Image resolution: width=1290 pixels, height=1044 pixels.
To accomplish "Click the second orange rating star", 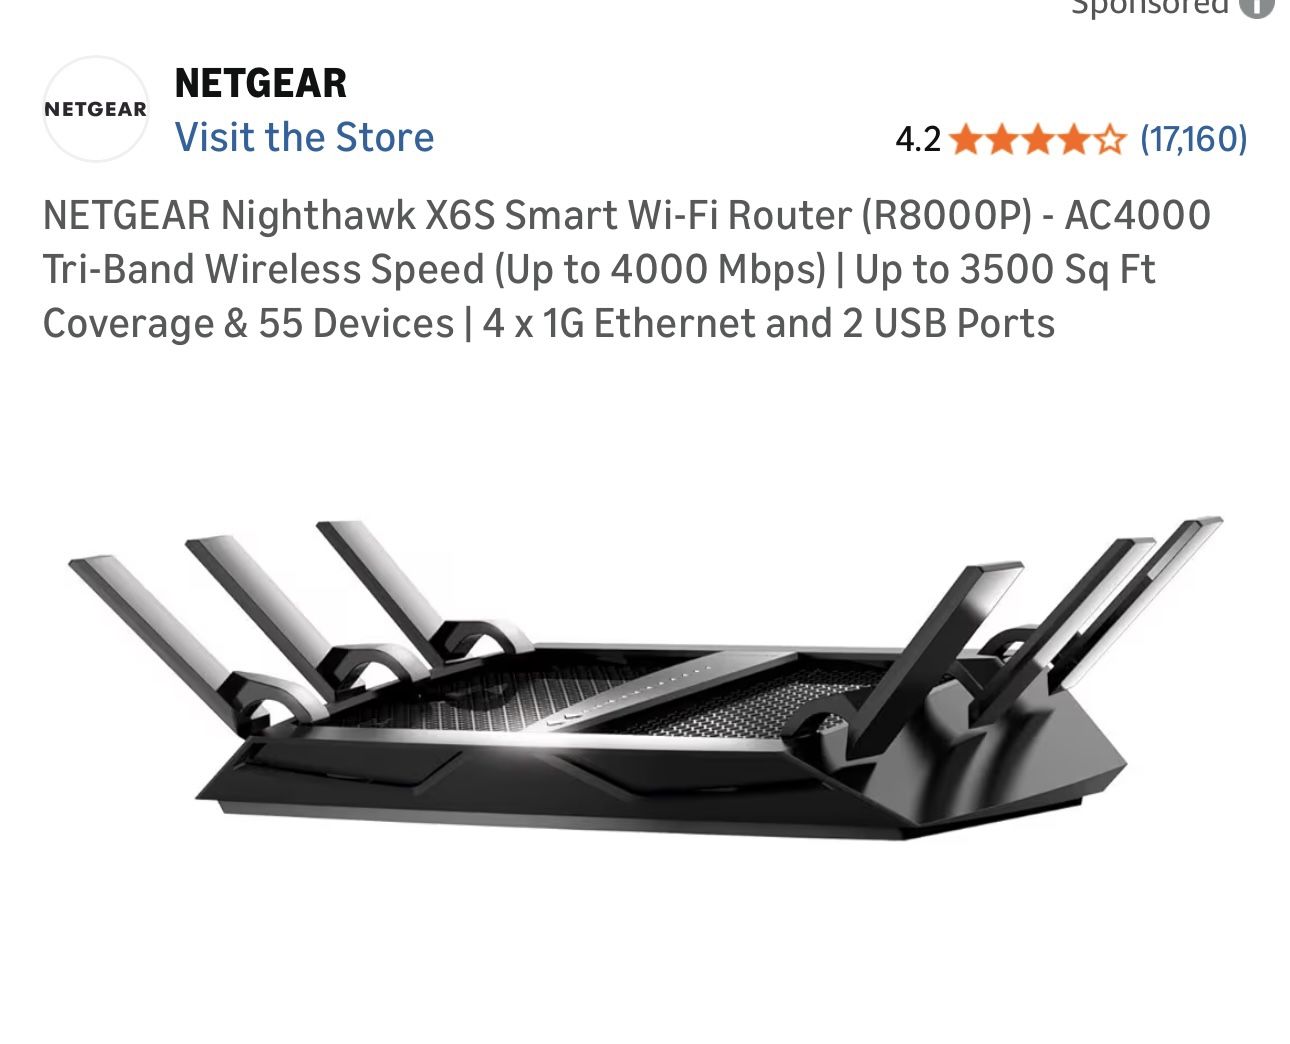I will [1001, 139].
